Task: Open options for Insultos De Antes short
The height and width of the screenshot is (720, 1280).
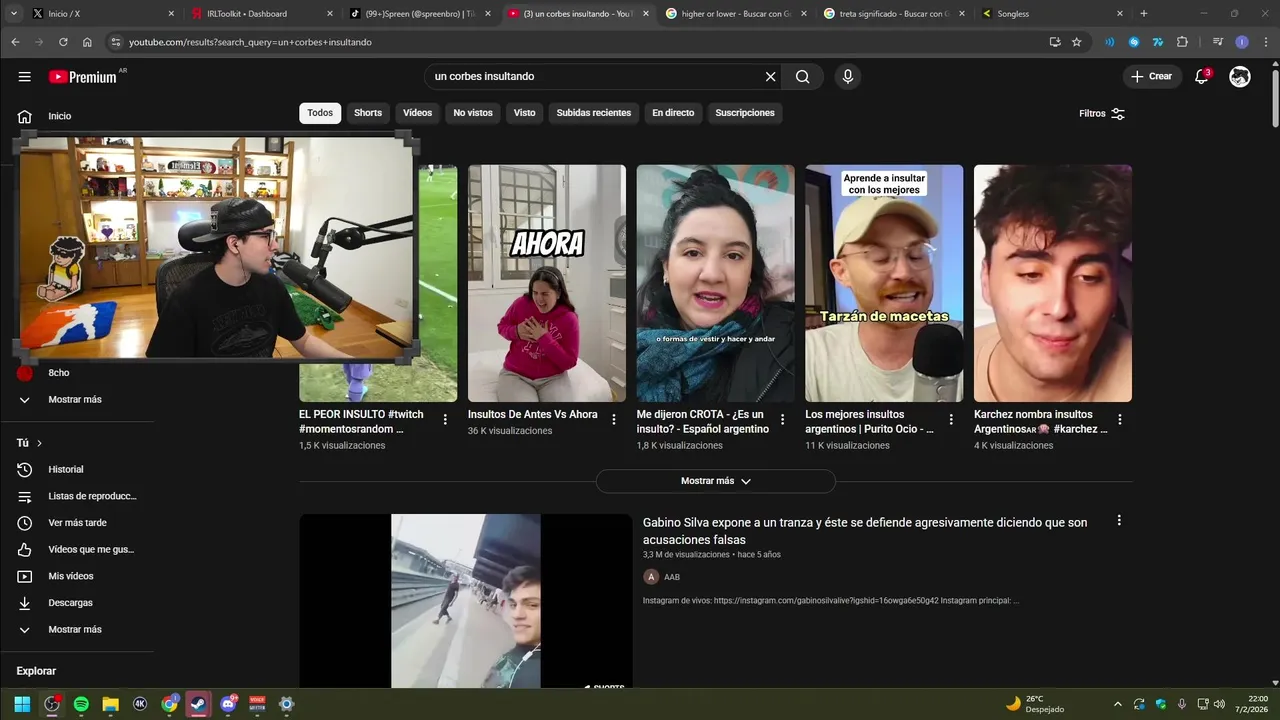Action: pyautogui.click(x=614, y=420)
